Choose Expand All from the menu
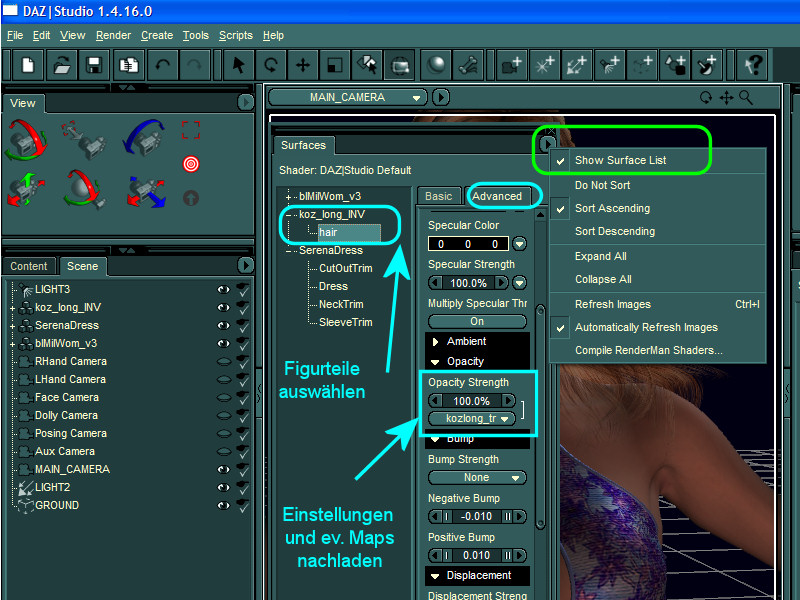This screenshot has height=600, width=800. tap(658, 257)
